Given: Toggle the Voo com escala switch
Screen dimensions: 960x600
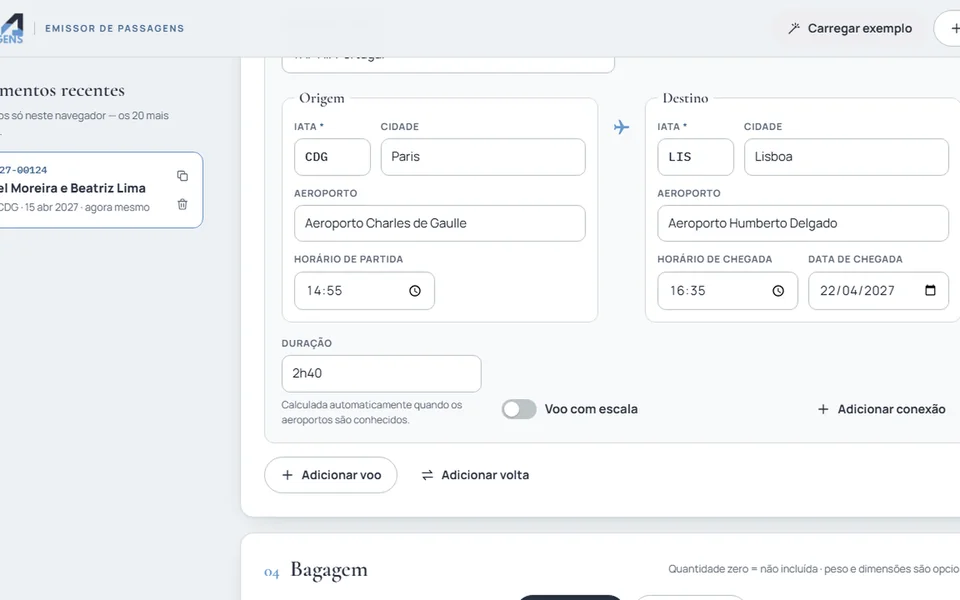Looking at the screenshot, I should (519, 409).
